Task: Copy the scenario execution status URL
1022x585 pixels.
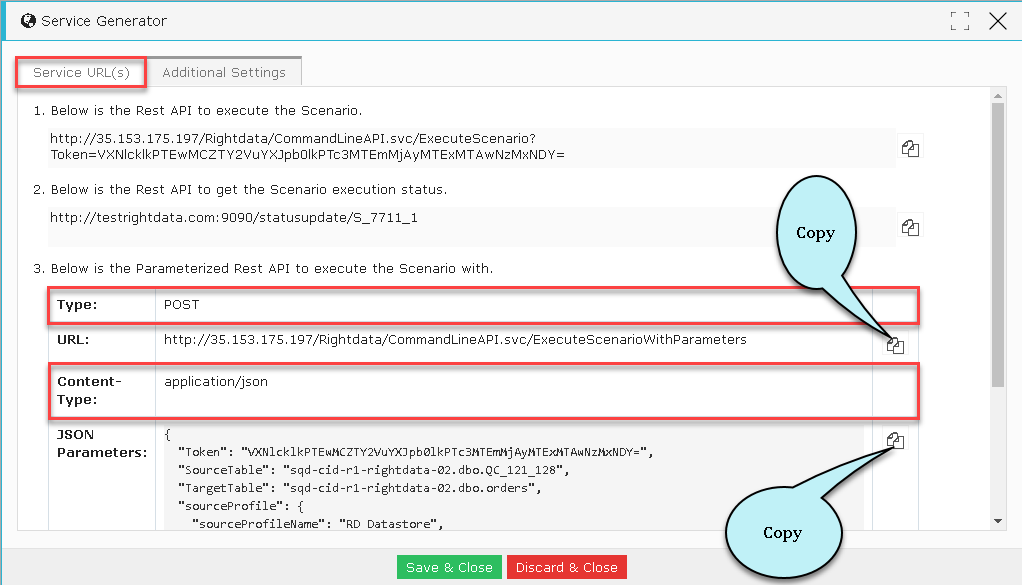Action: (x=910, y=227)
